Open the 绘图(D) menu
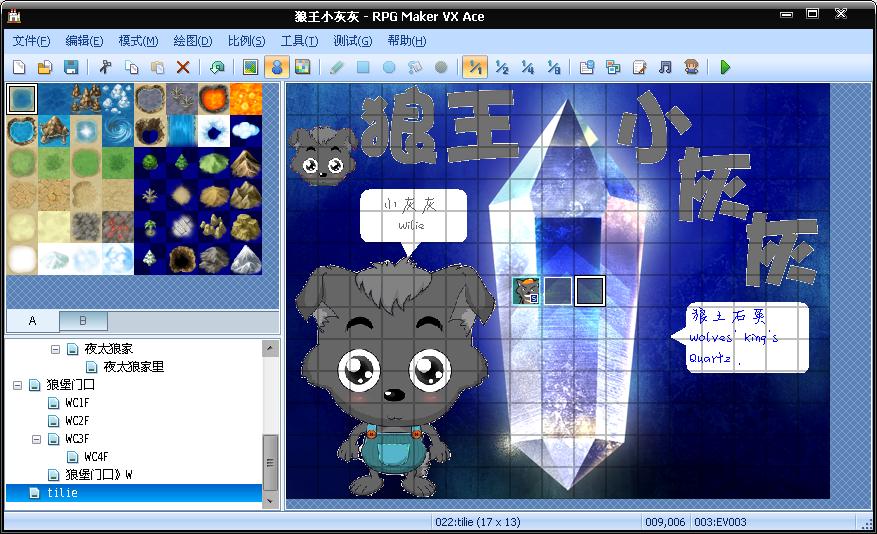 (192, 41)
